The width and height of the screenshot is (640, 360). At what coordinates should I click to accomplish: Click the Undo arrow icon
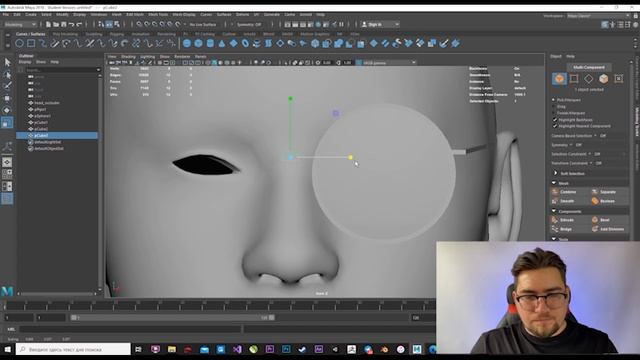72,24
